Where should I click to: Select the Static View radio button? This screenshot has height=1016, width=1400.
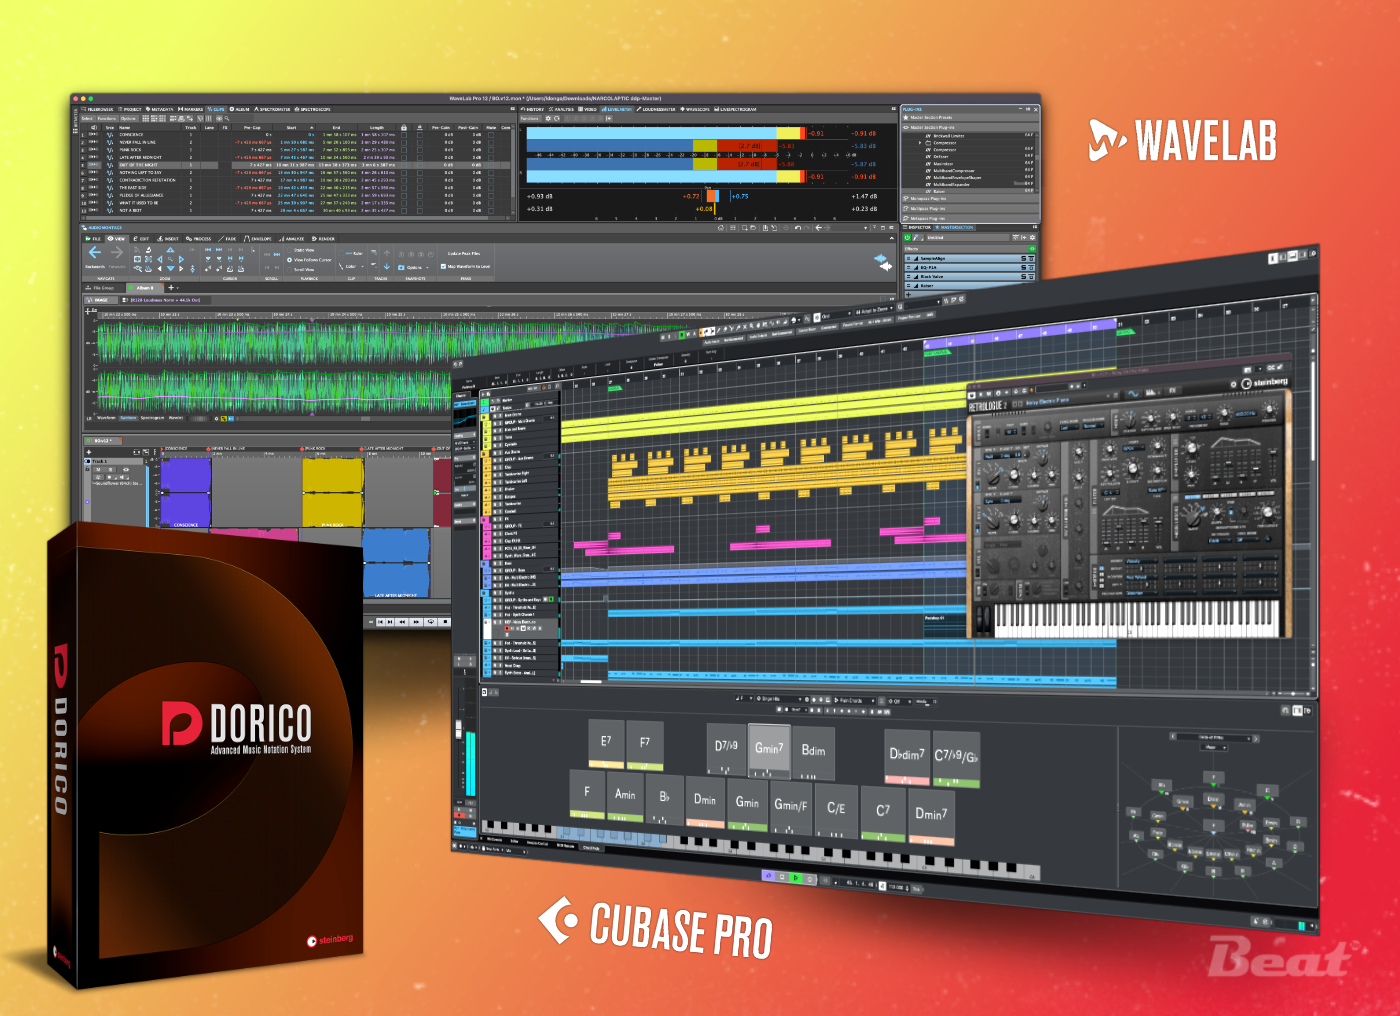coord(289,250)
